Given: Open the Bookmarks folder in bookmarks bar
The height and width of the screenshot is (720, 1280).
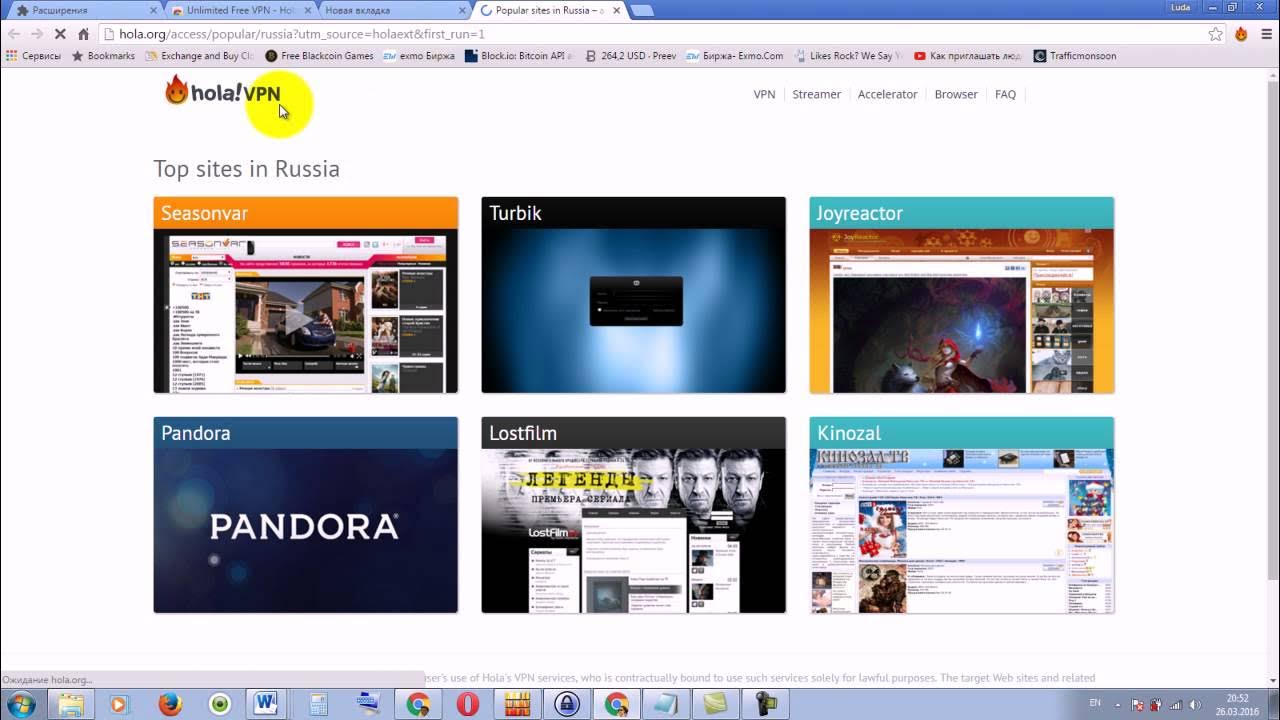Looking at the screenshot, I should pos(103,56).
